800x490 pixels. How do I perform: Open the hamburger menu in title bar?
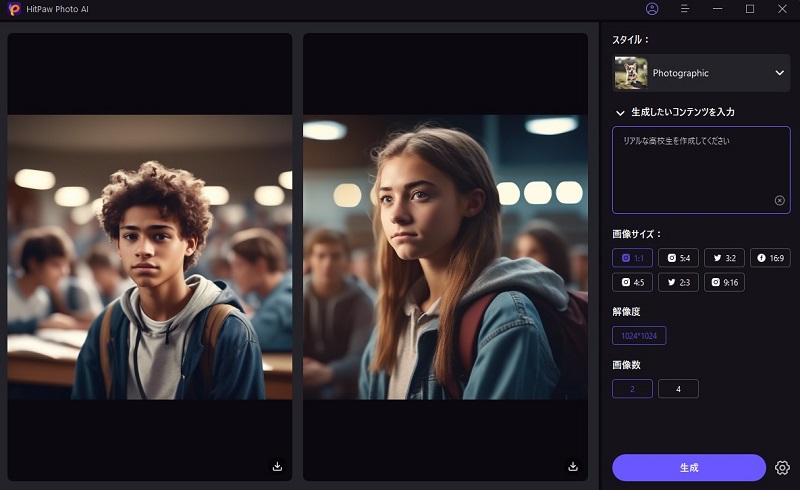coord(685,9)
